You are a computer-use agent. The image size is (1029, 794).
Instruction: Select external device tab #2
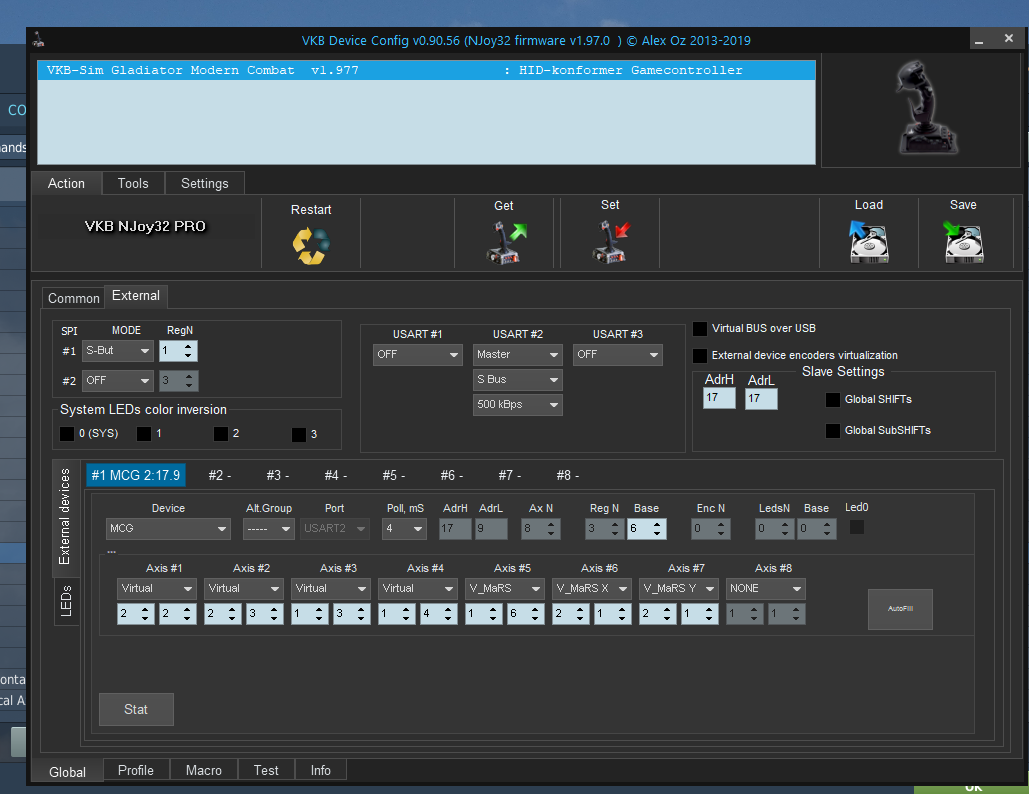(219, 475)
